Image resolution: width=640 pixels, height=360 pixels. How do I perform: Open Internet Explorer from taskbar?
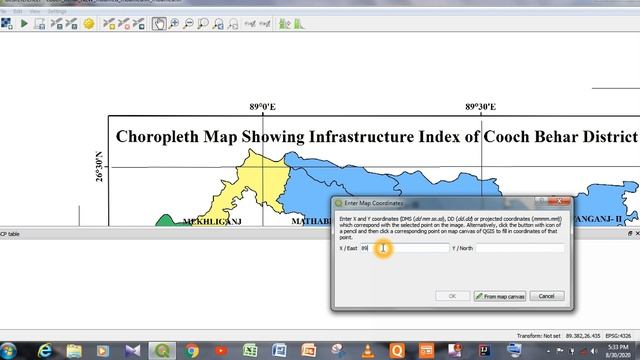(x=45, y=351)
